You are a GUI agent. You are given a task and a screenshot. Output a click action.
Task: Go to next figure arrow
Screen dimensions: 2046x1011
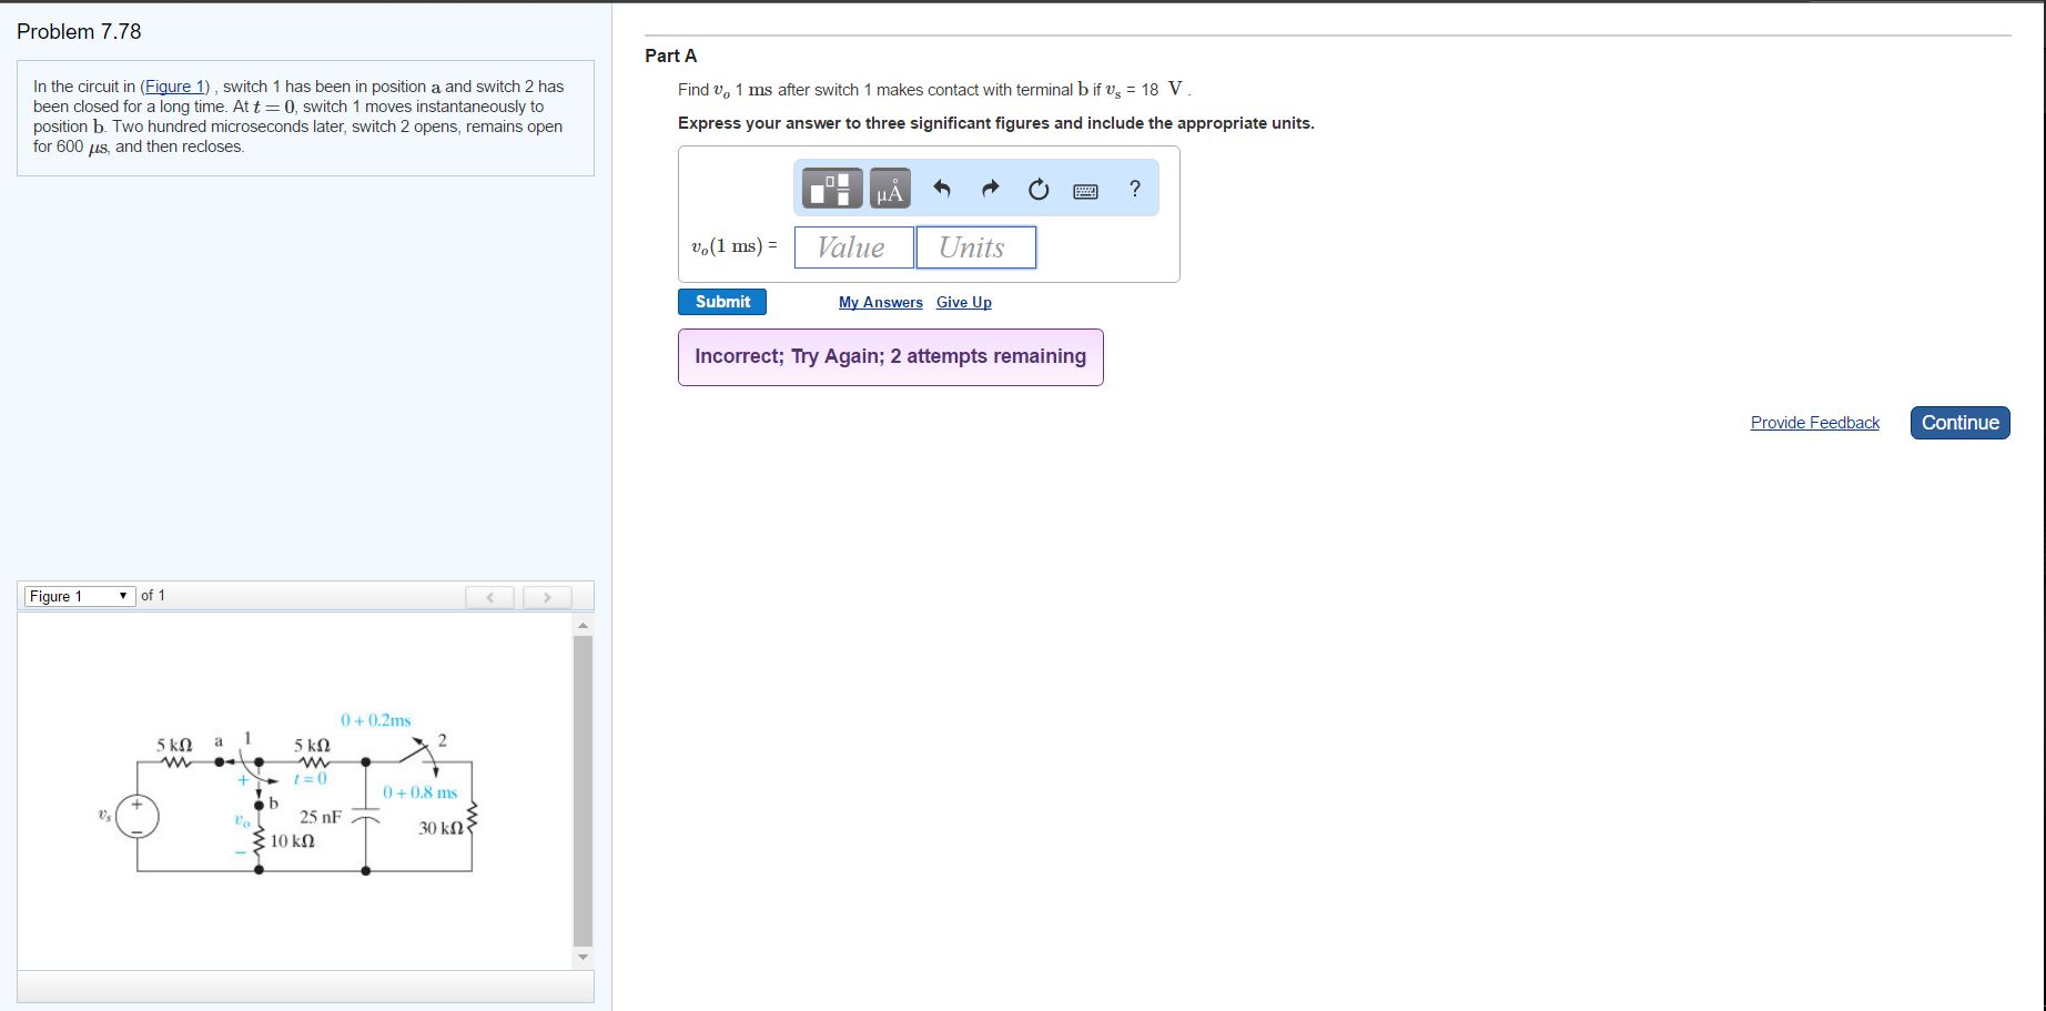(547, 597)
